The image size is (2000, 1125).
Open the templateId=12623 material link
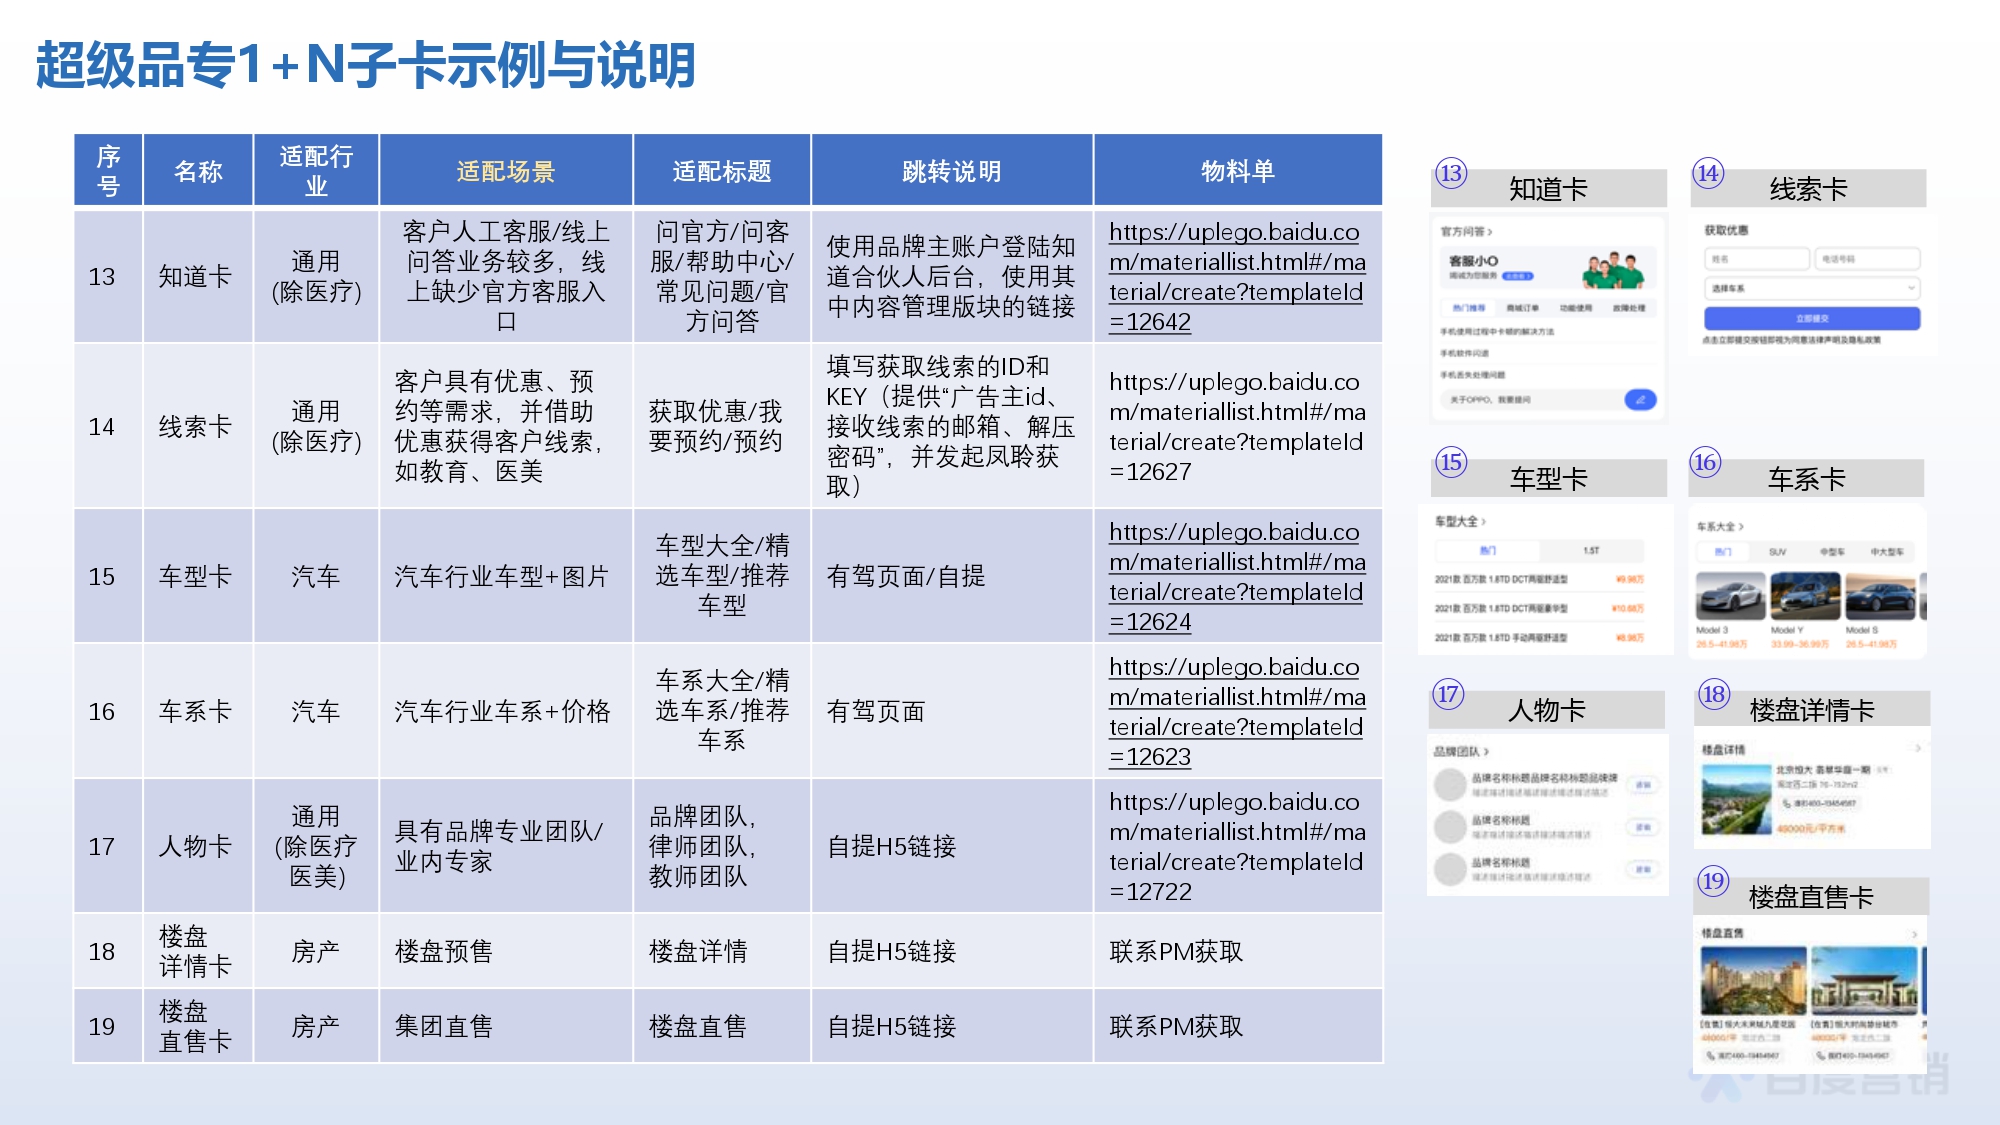coord(1236,712)
